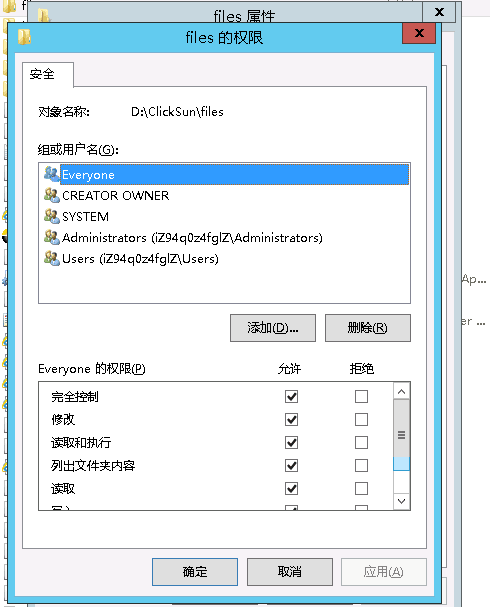The image size is (490, 607).
Task: Click the permissions list scroll-up arrow
Action: click(401, 391)
